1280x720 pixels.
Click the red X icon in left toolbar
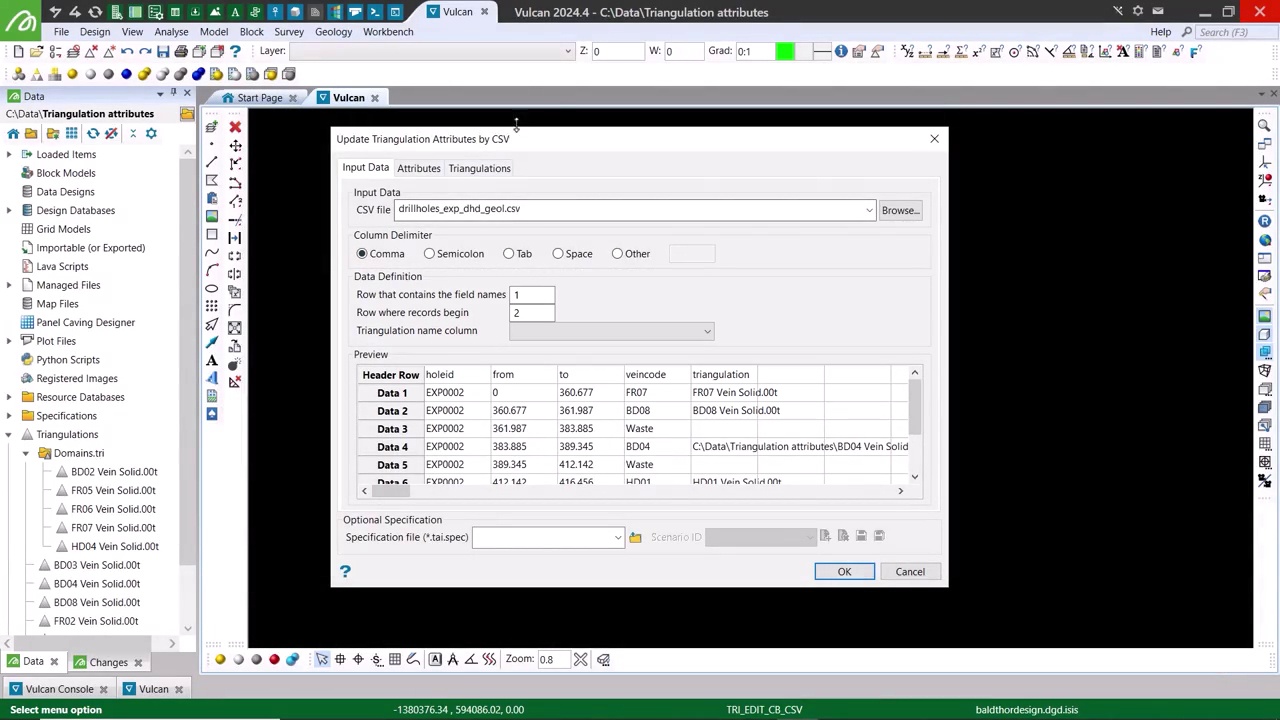pyautogui.click(x=235, y=127)
